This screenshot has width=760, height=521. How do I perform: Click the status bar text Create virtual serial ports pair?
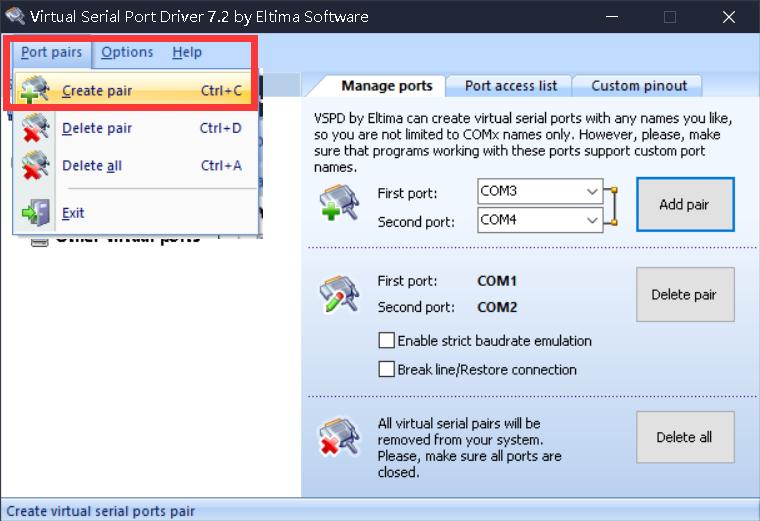[x=100, y=511]
